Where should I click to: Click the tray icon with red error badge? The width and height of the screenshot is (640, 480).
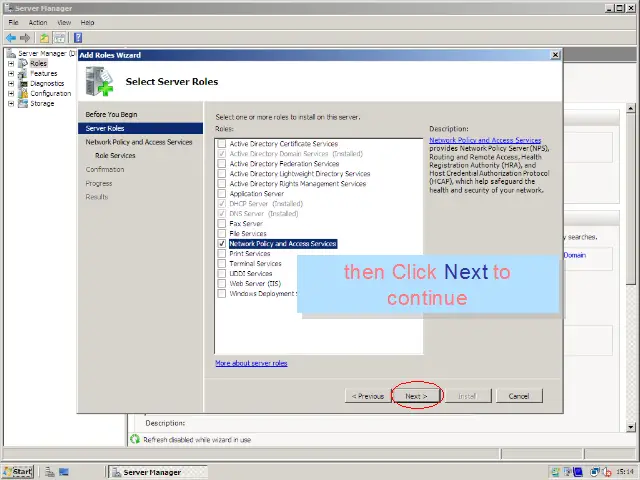point(607,472)
